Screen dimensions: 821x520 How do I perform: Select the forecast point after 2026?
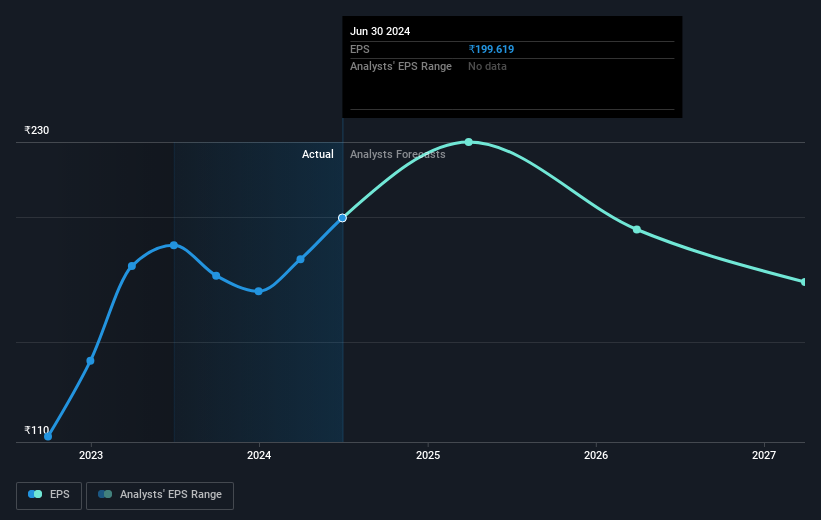click(x=637, y=229)
